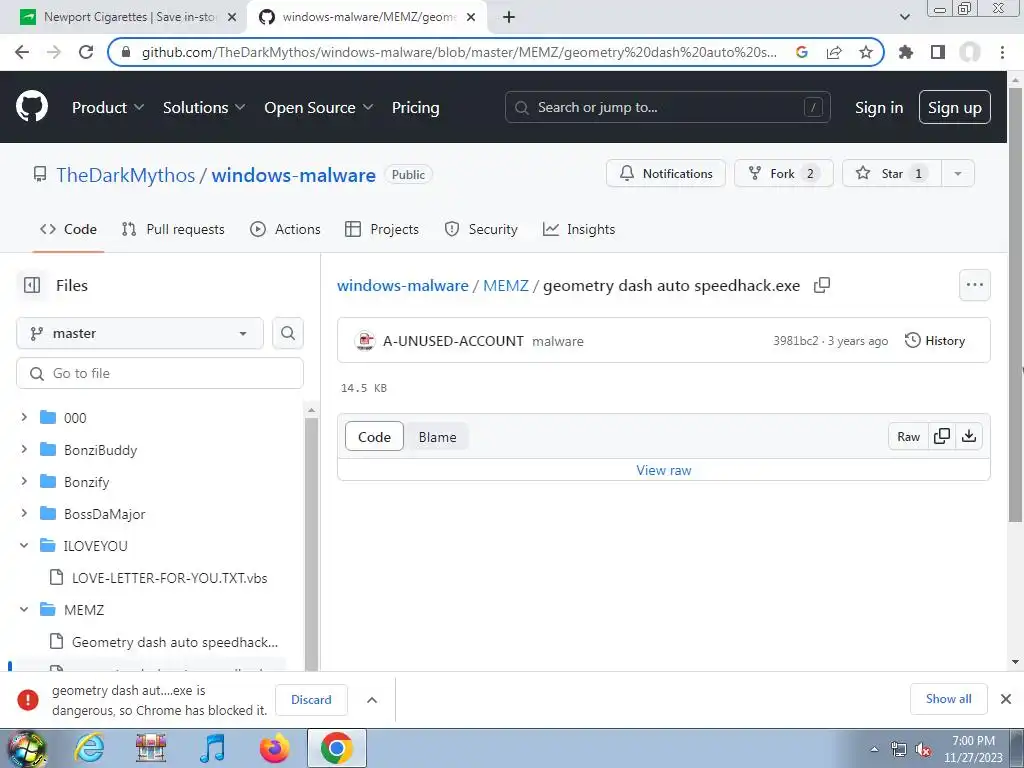
Task: Open the Projects tab
Action: 382,229
